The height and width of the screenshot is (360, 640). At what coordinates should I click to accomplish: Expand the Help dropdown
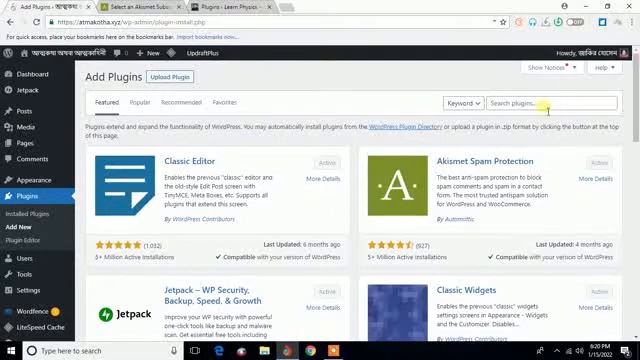605,67
